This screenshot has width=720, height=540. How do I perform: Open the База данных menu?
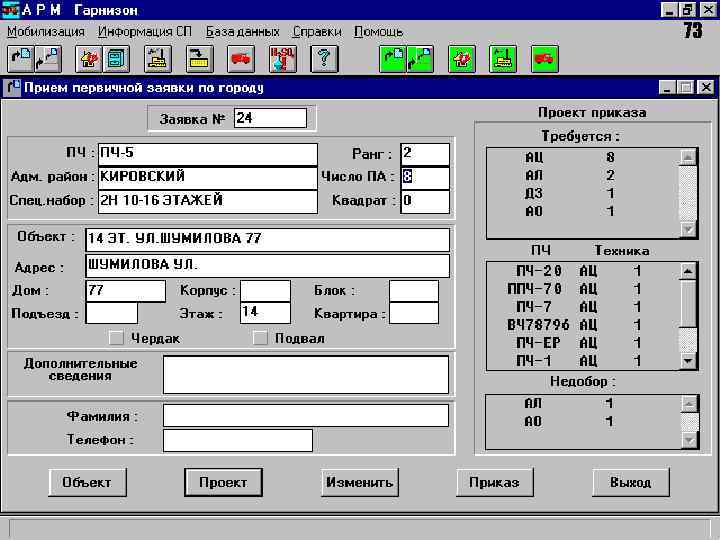(242, 32)
